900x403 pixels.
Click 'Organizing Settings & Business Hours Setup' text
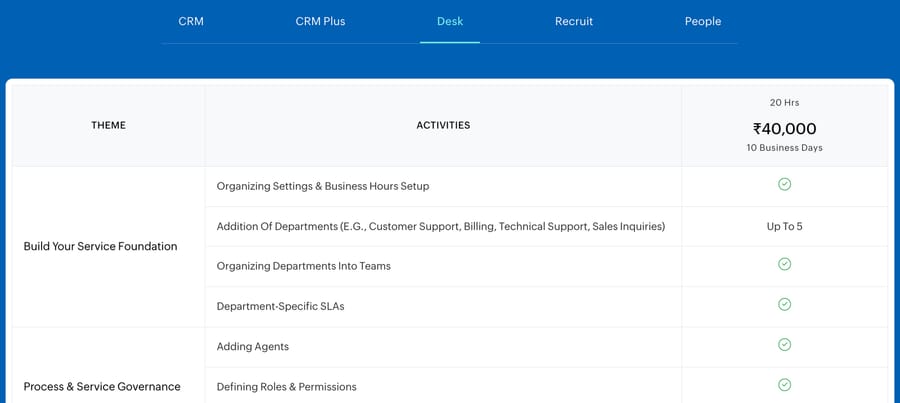323,187
